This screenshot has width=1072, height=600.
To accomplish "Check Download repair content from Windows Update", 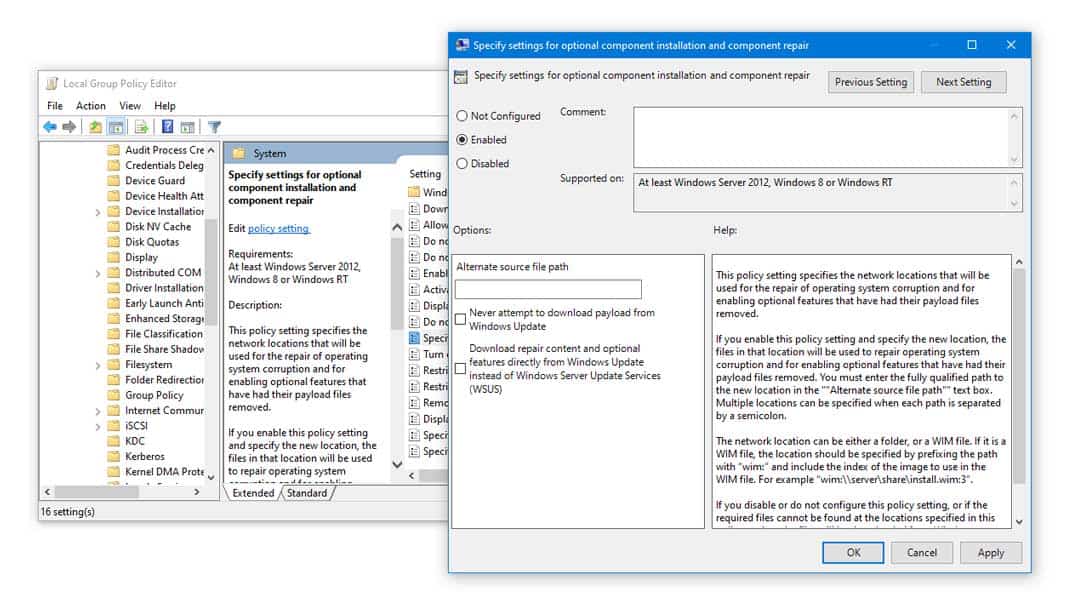I will pos(461,369).
